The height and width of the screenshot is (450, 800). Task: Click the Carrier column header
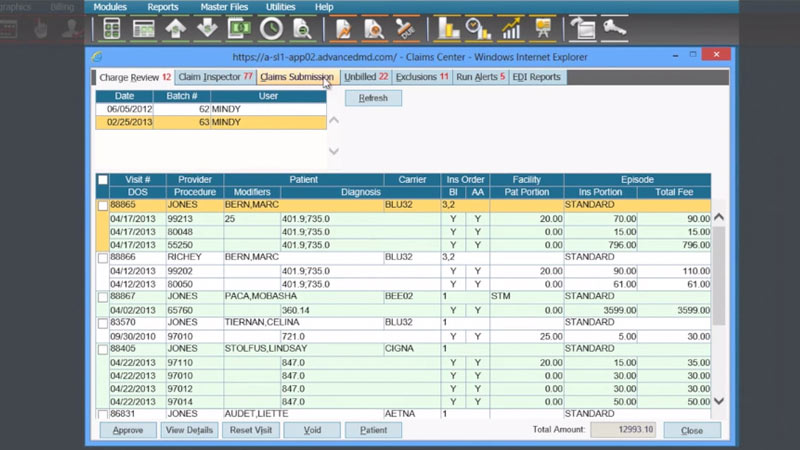point(412,180)
